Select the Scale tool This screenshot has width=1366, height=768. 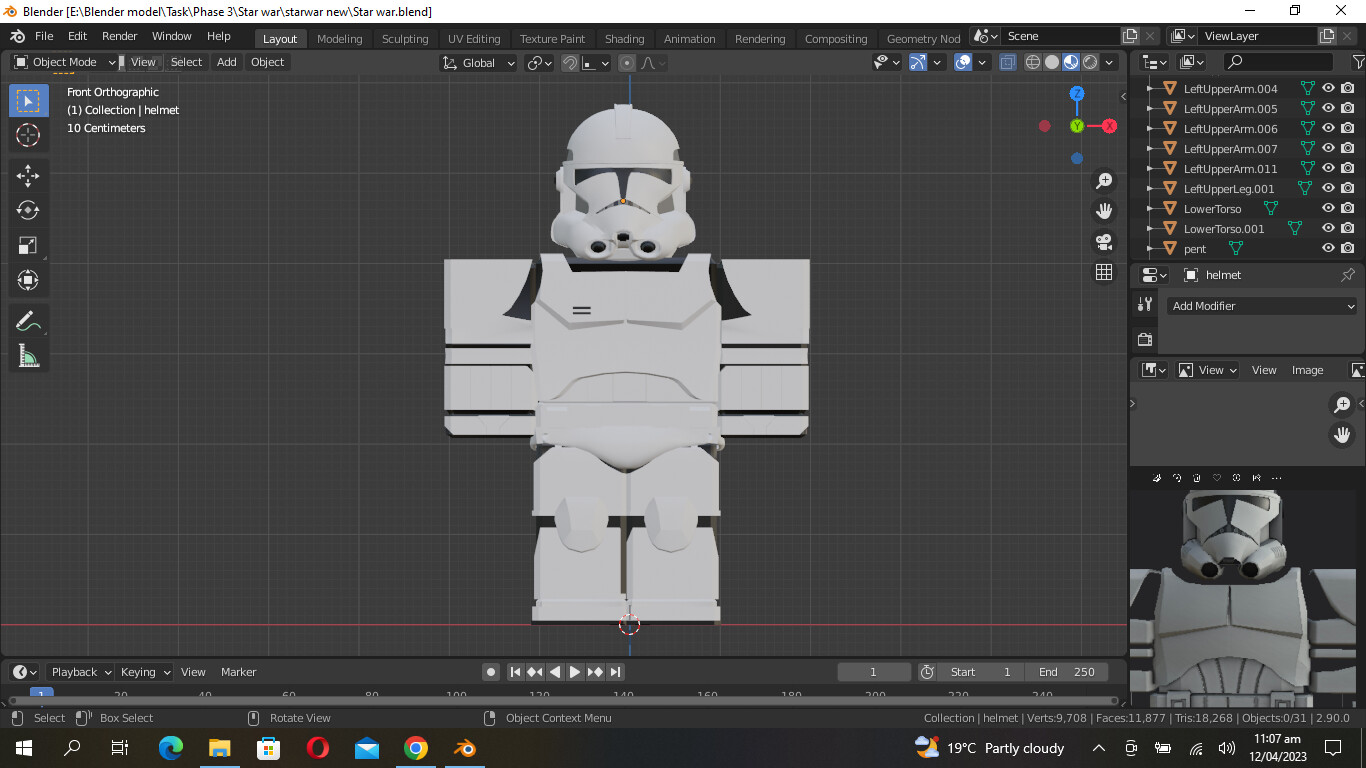[28, 245]
